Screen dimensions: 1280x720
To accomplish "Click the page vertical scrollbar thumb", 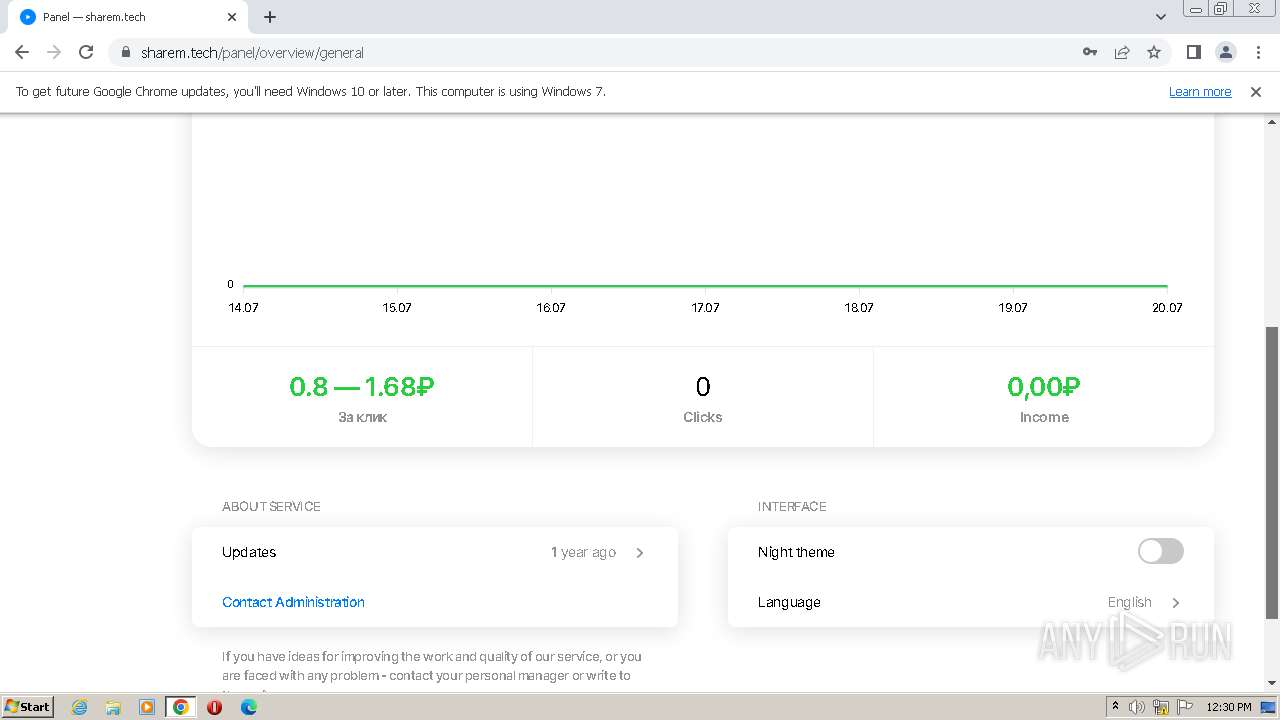I will pyautogui.click(x=1272, y=472).
